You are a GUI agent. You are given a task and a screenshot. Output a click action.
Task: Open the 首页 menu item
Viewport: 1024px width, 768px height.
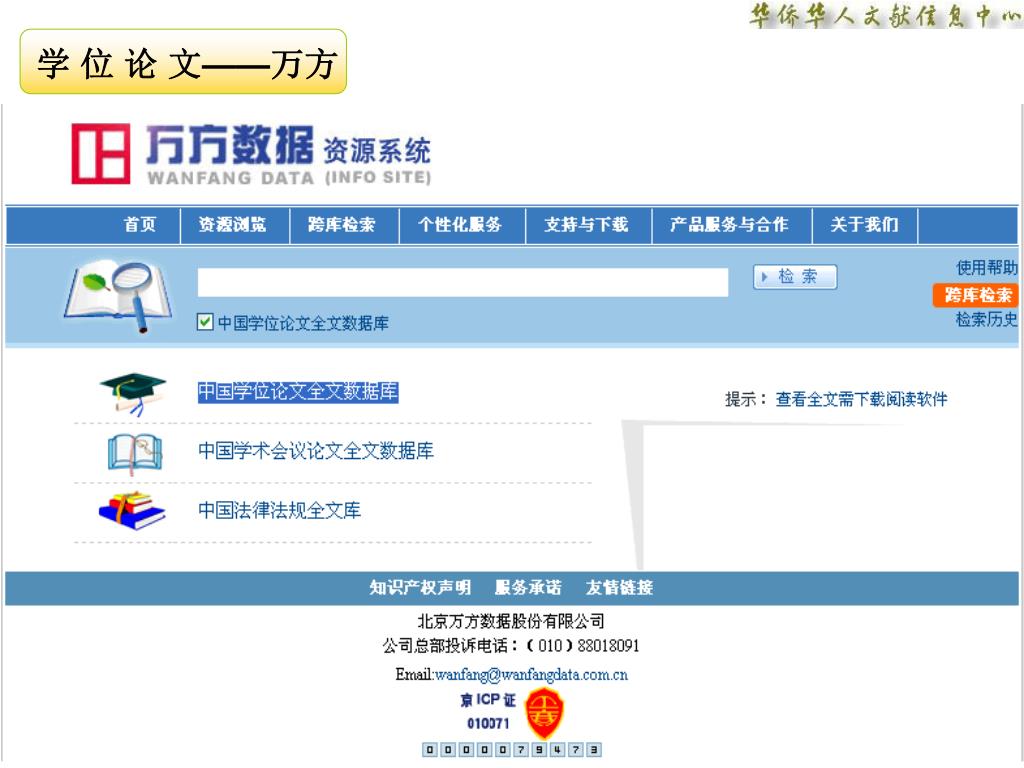[x=140, y=225]
